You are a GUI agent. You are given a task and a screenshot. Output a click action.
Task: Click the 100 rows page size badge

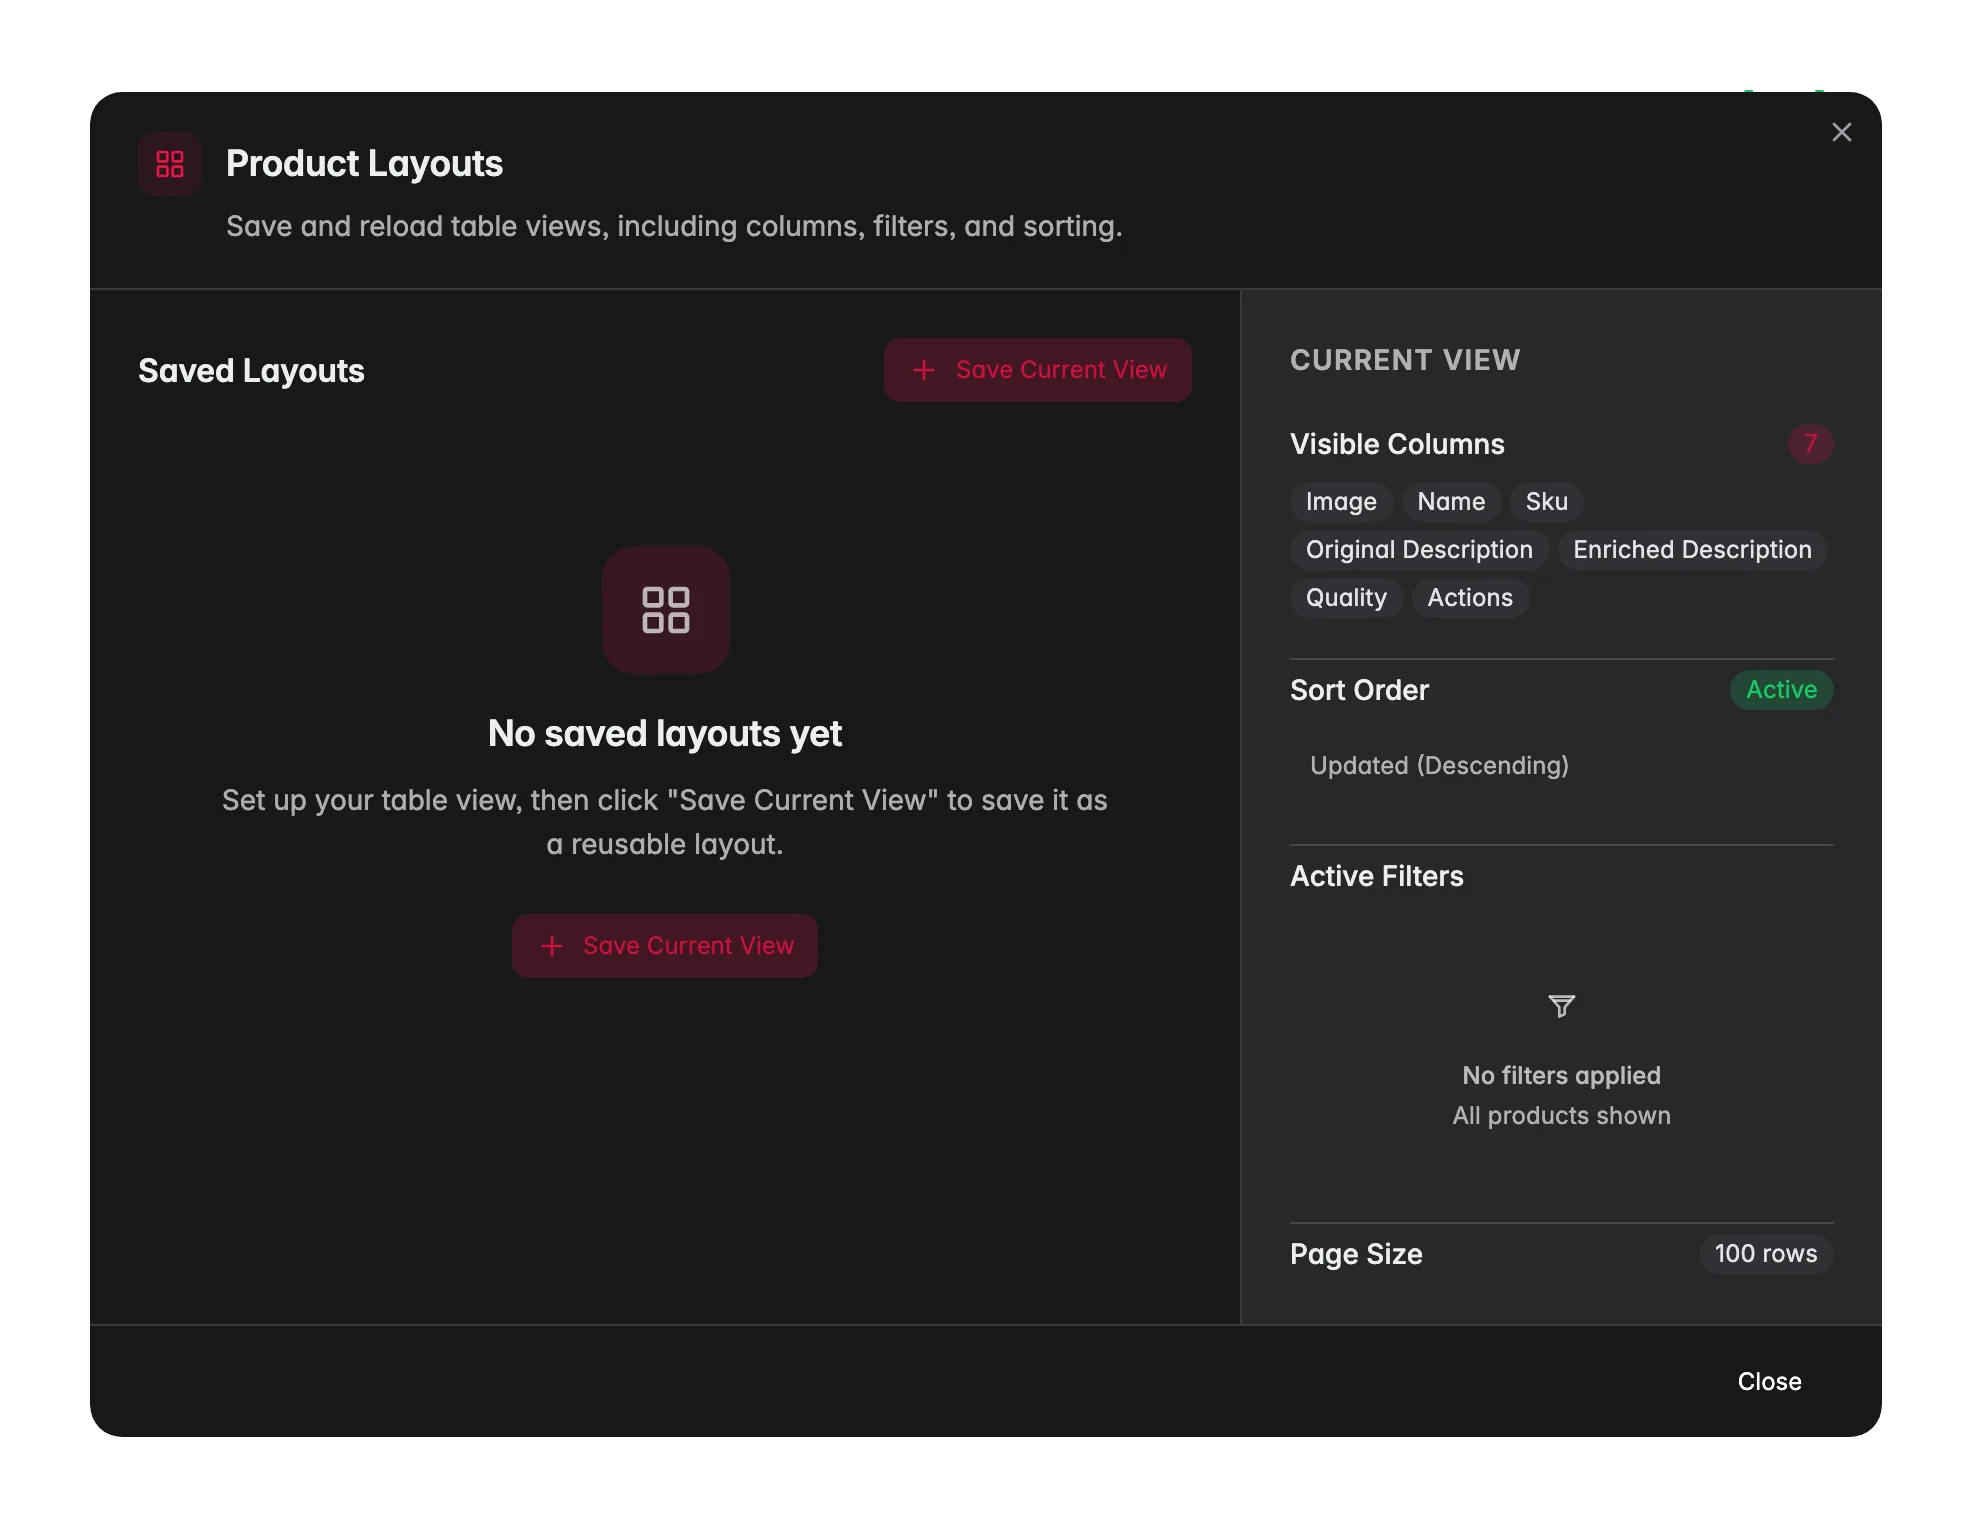1766,1254
